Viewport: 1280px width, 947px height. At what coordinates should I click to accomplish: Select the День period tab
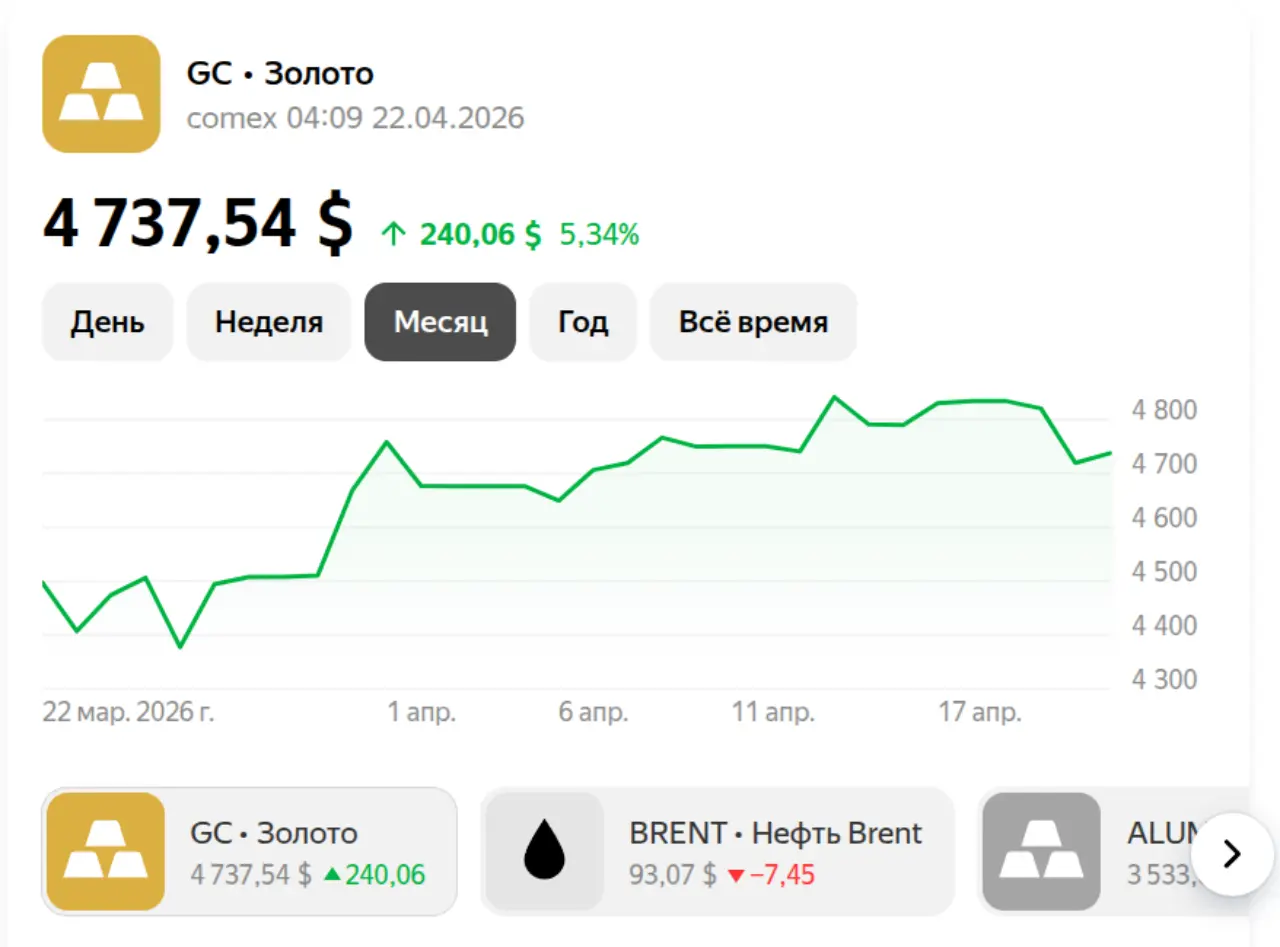pos(107,322)
